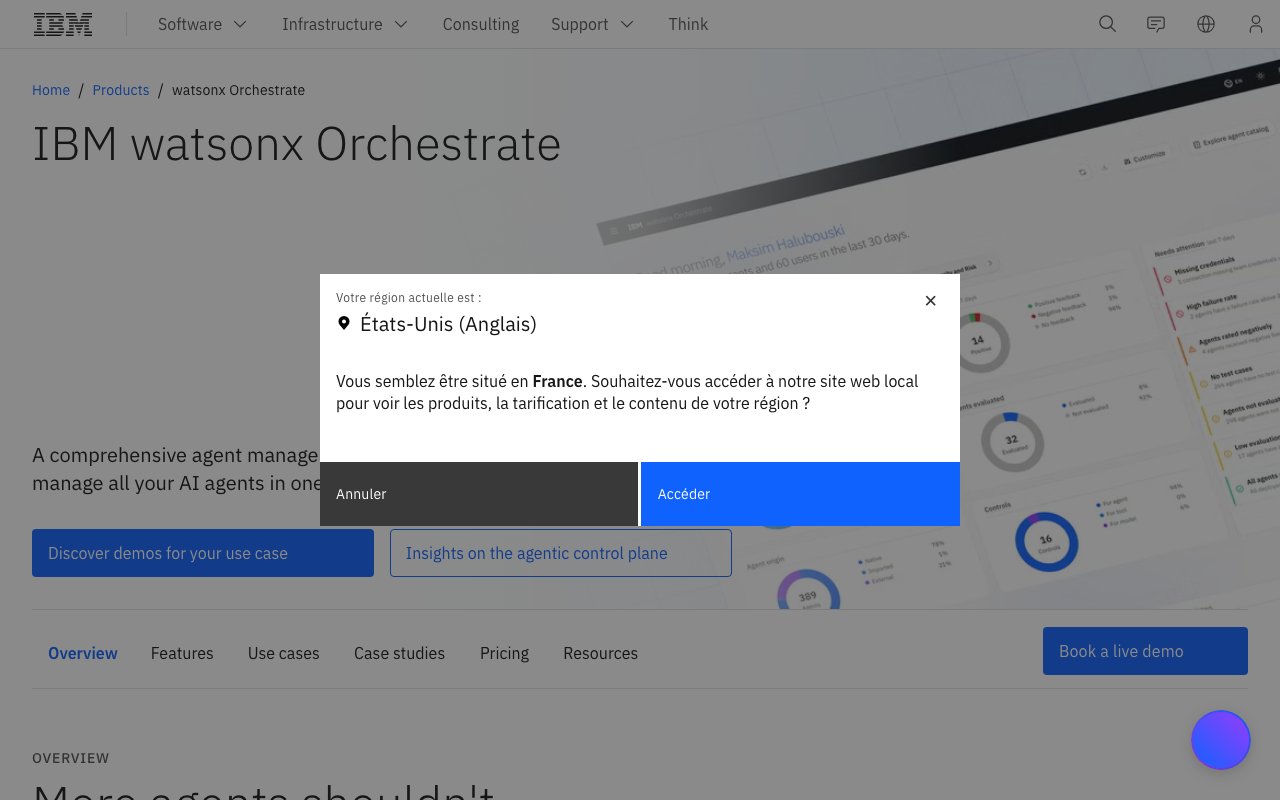Switch to the Use cases tab
This screenshot has width=1280, height=800.
(284, 653)
